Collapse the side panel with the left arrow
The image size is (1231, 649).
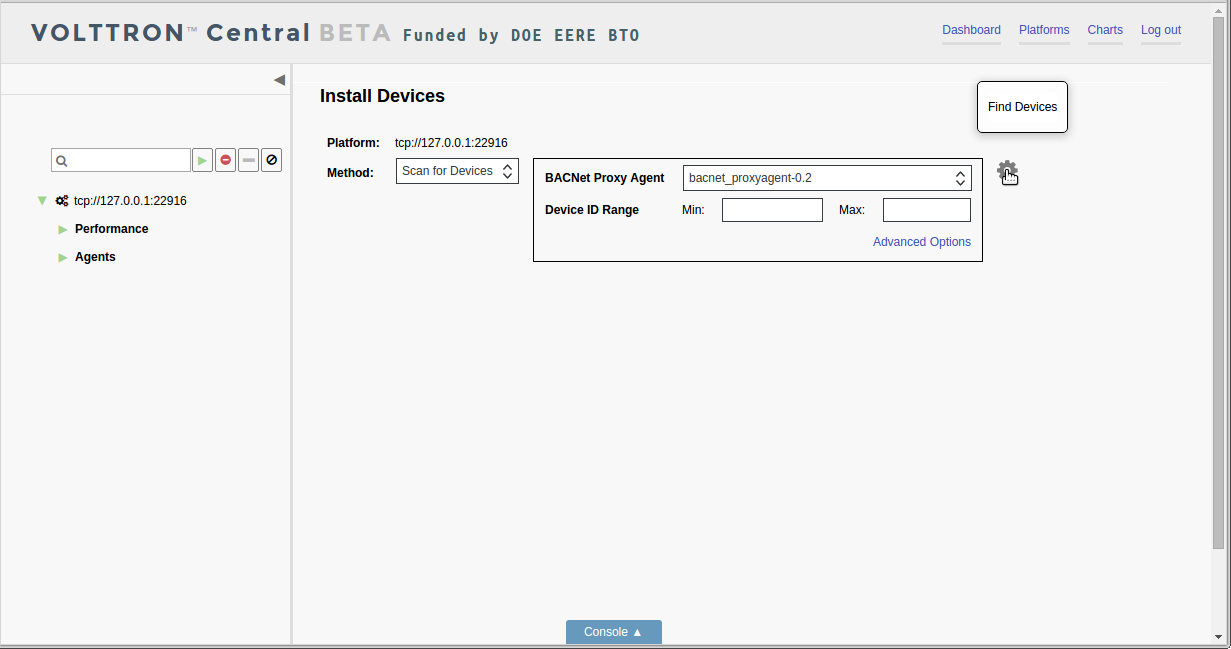(279, 80)
